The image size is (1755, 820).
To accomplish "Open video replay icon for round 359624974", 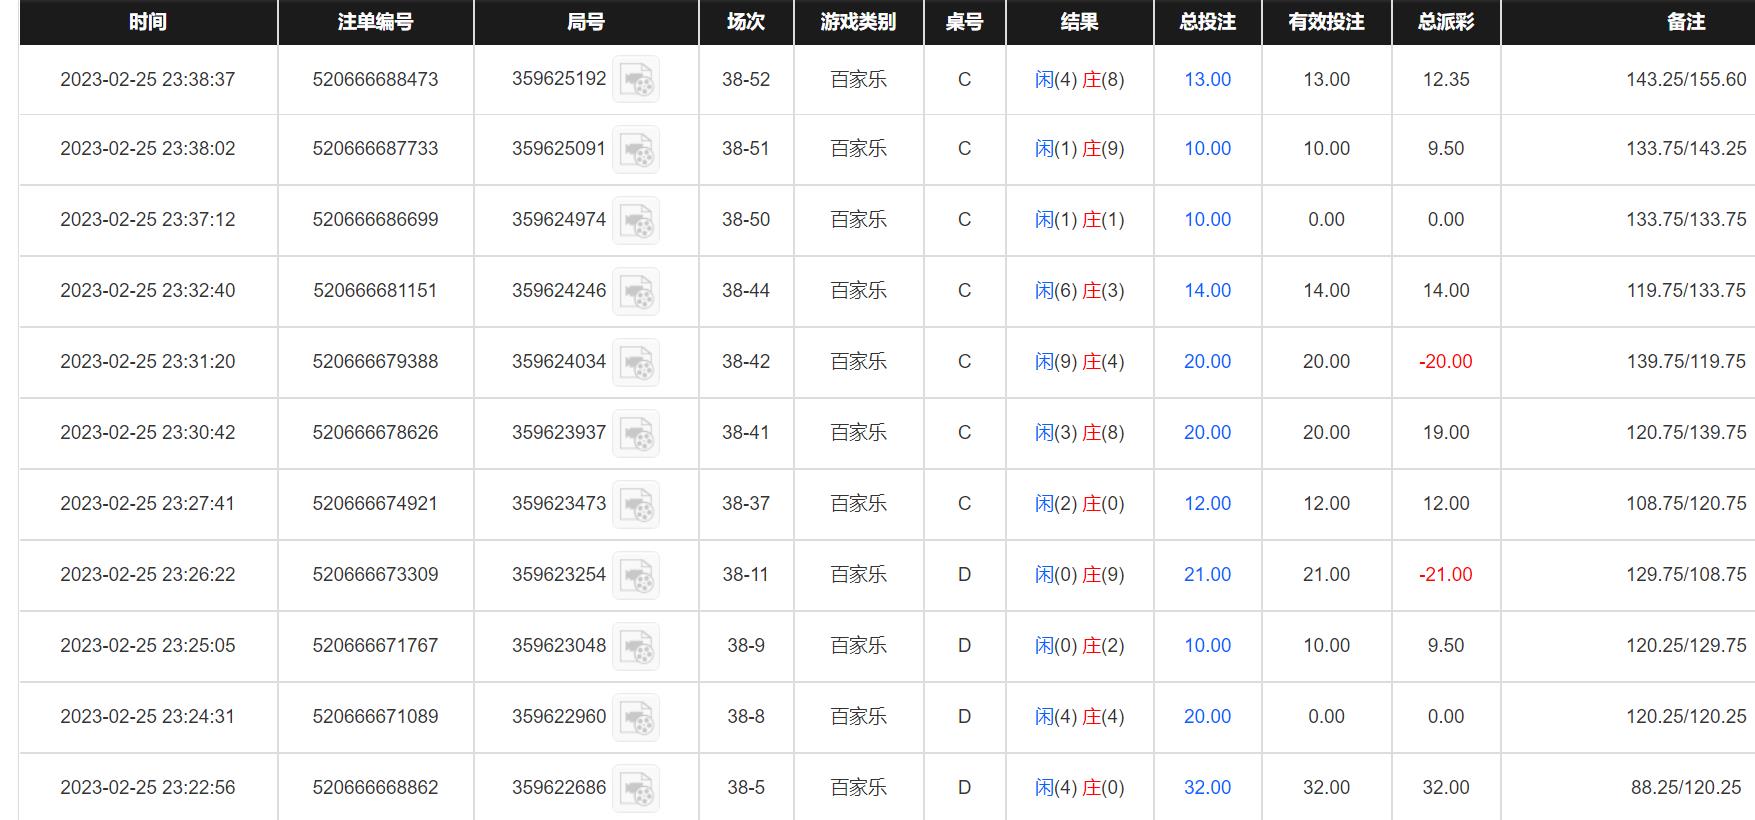I will click(x=636, y=220).
